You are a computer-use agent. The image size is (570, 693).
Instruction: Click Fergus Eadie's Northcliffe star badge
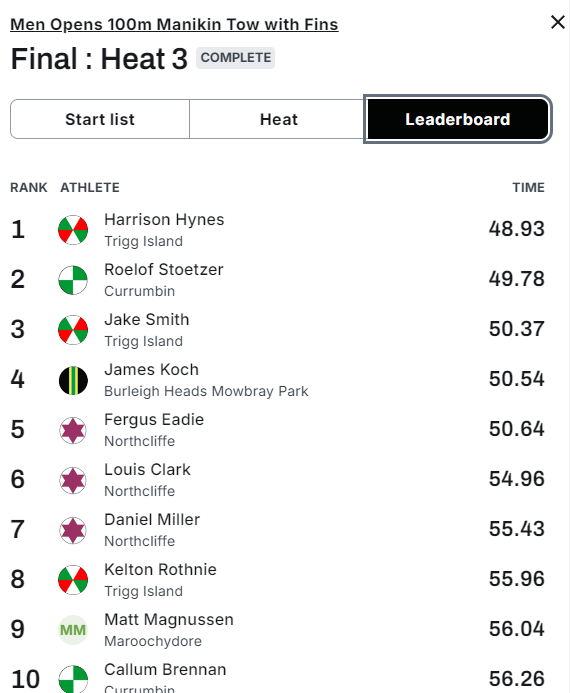(73, 430)
